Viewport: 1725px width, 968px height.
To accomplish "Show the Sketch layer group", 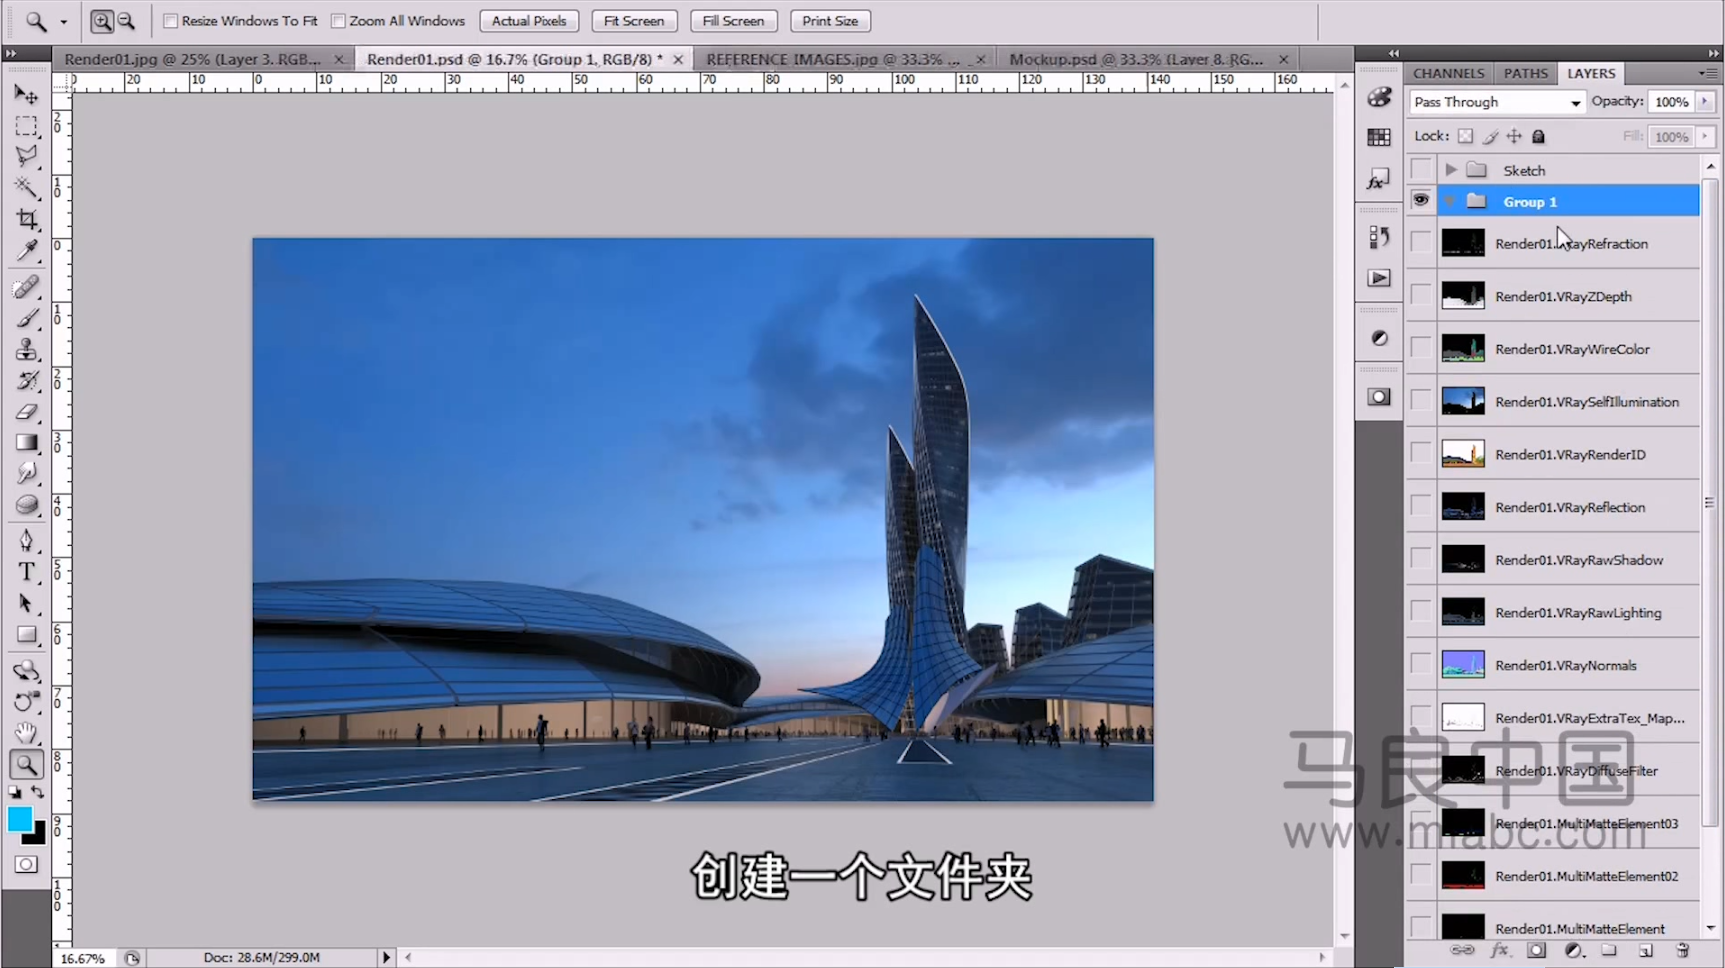I will 1421,170.
